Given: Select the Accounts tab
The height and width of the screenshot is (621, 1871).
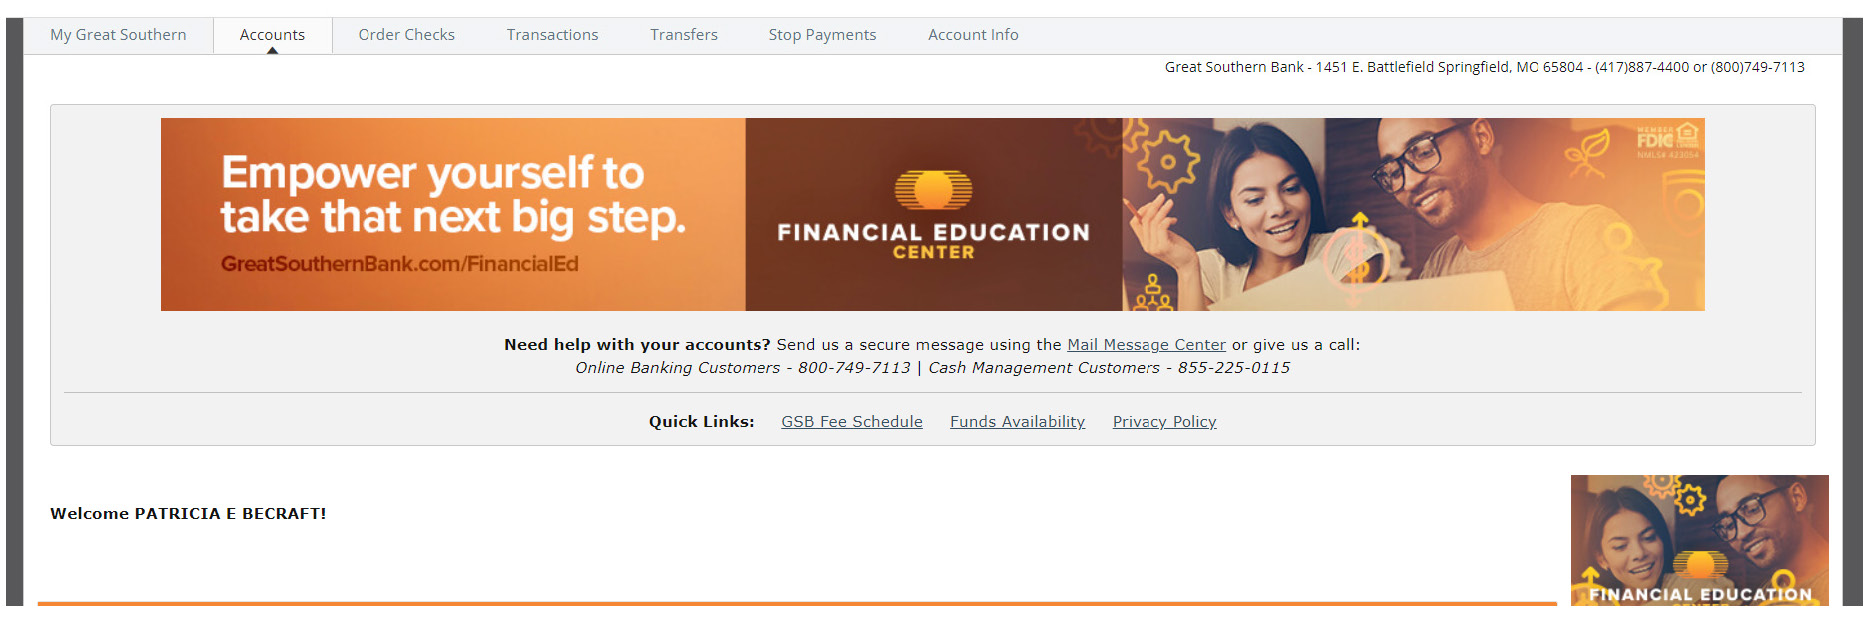Looking at the screenshot, I should [x=272, y=35].
